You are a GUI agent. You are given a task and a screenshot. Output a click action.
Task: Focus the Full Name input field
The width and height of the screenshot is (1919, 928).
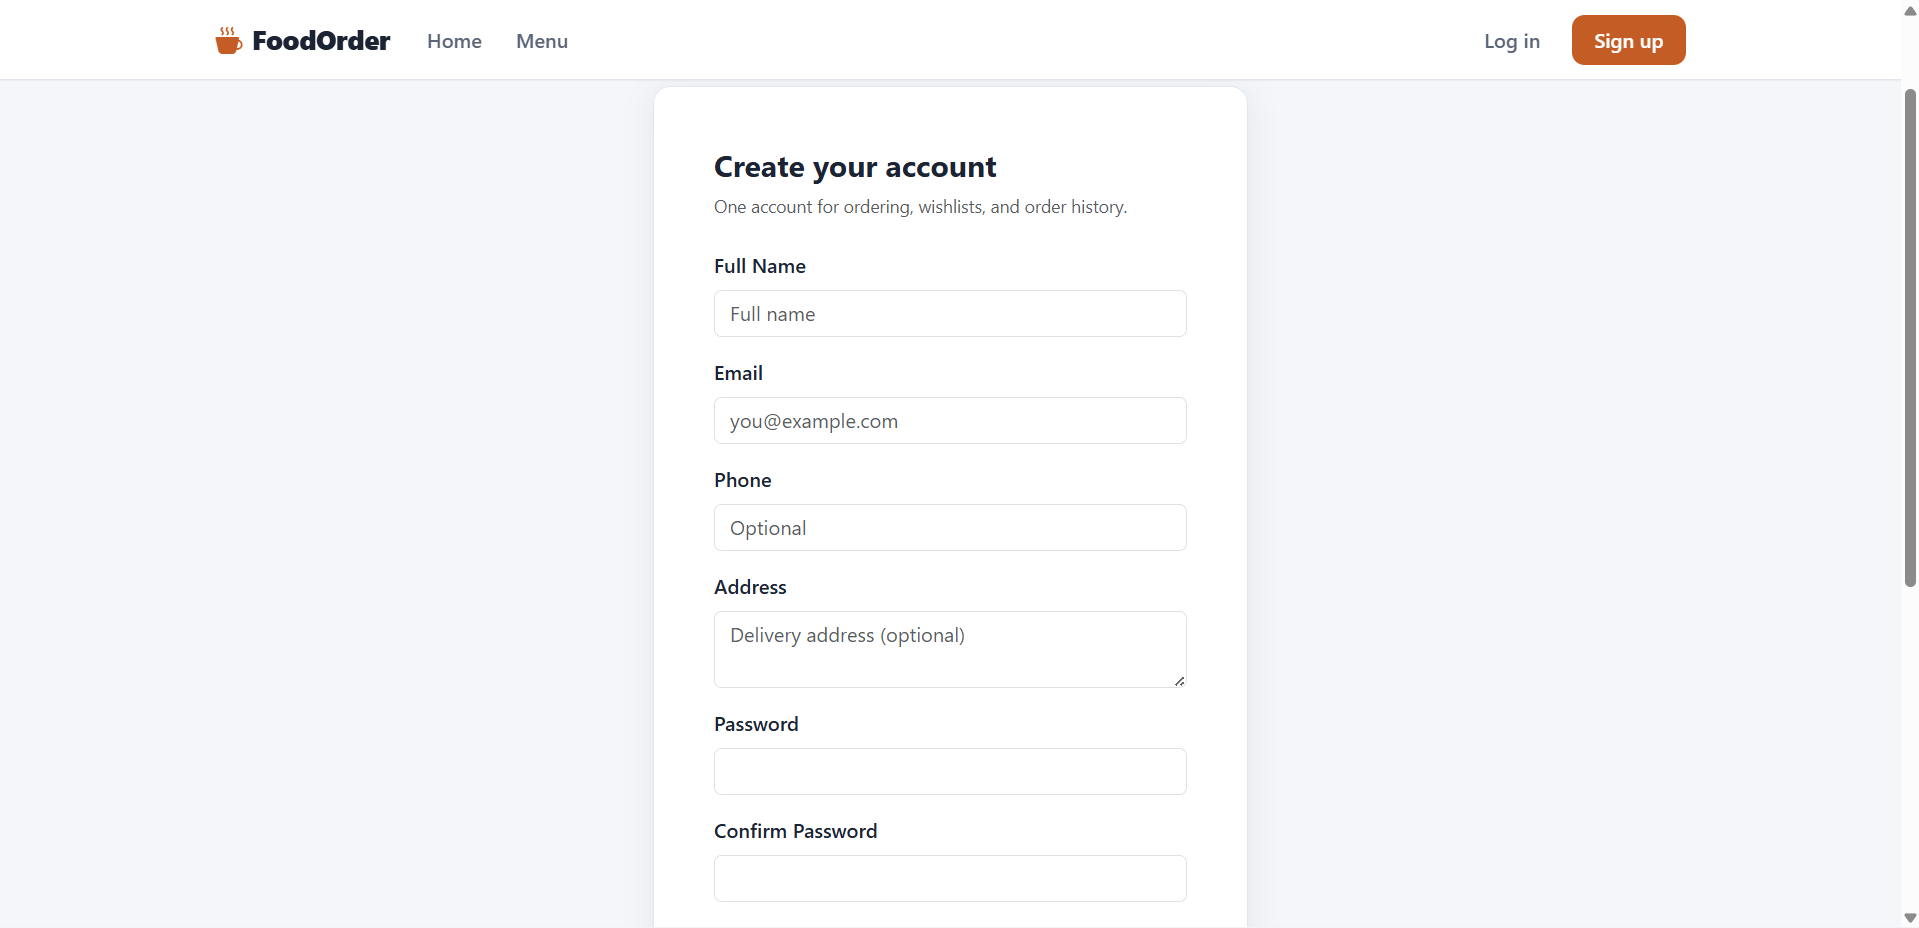pos(950,314)
